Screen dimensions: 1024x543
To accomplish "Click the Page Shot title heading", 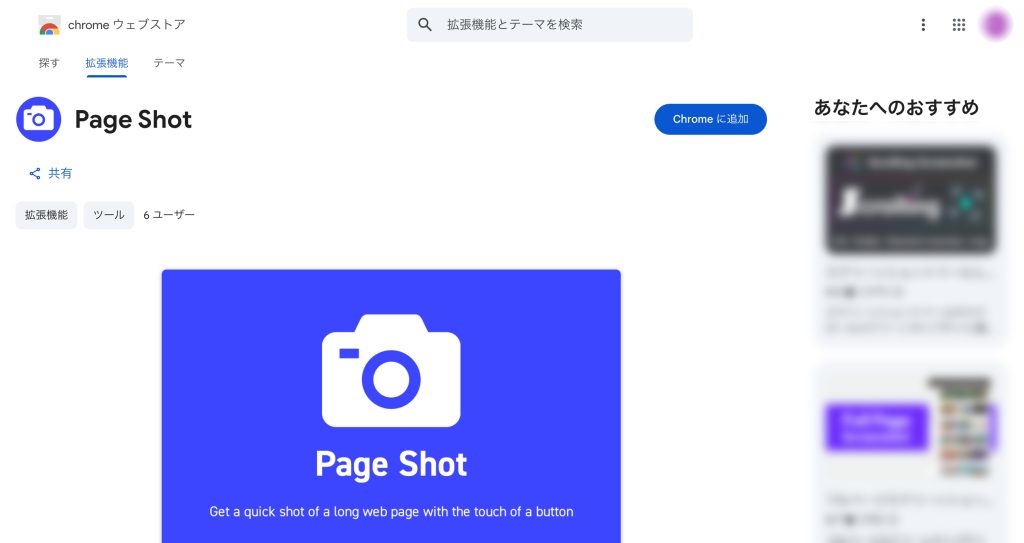I will [x=133, y=120].
